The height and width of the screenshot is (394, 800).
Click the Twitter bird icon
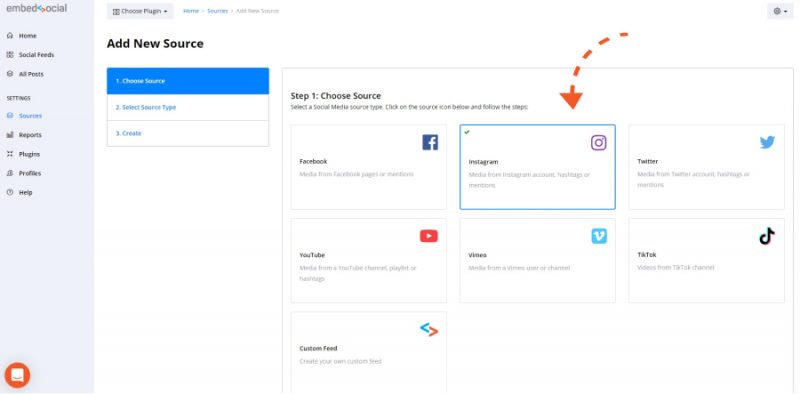[x=767, y=142]
